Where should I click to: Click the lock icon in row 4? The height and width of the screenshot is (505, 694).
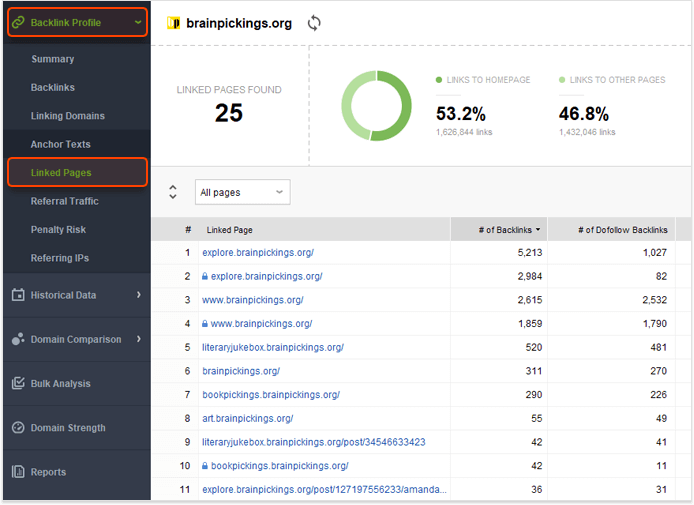pyautogui.click(x=205, y=324)
